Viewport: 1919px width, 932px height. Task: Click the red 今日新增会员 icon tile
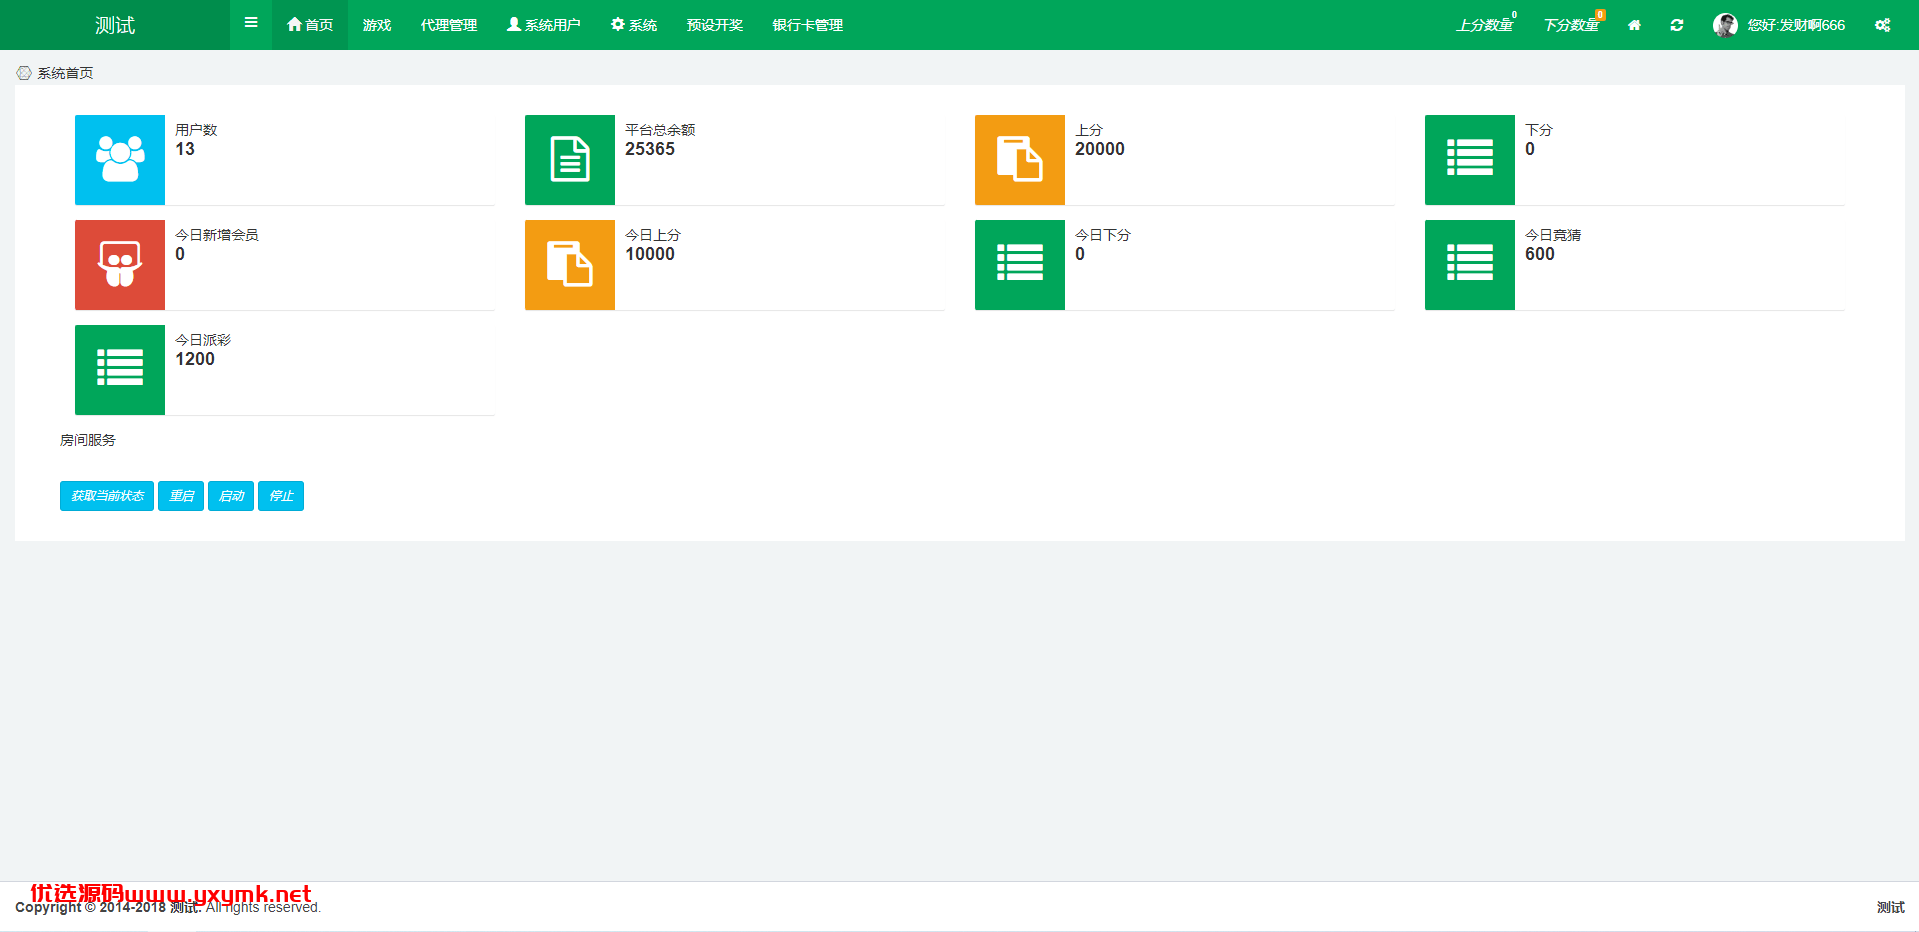point(120,265)
